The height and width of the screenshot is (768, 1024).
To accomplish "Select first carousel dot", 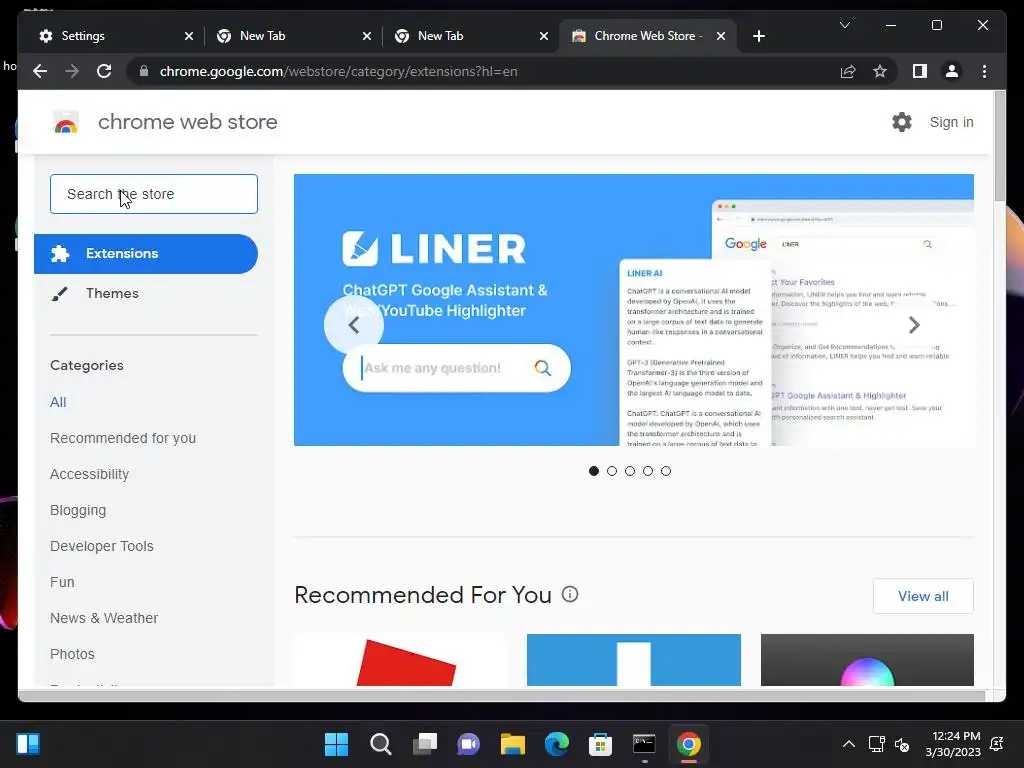I will (594, 471).
